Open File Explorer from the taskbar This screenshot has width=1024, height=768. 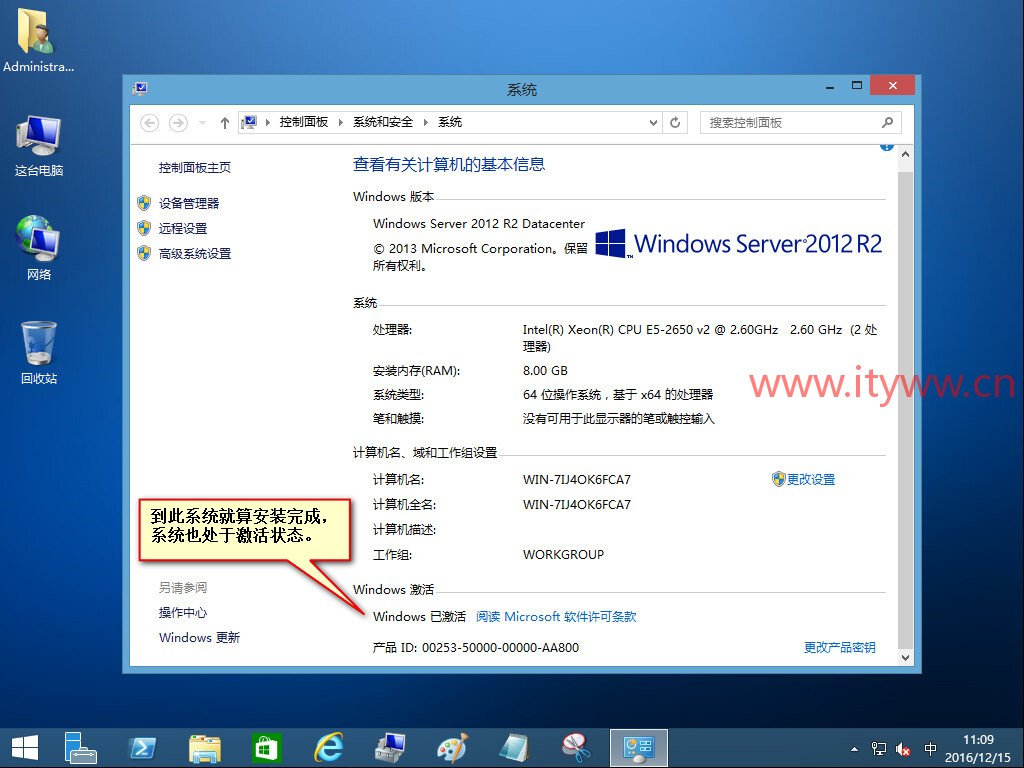204,748
